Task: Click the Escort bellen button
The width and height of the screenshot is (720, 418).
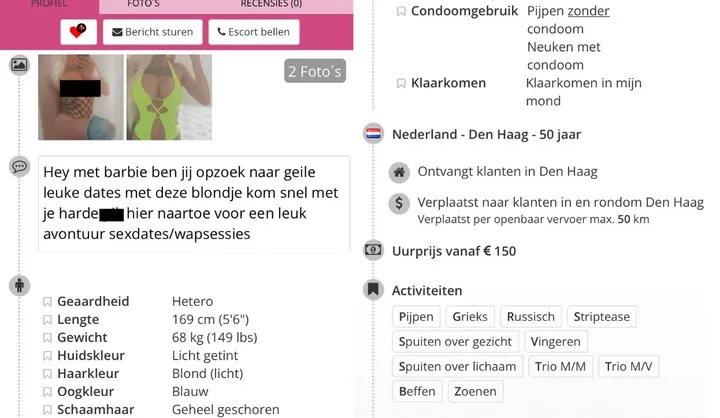Action: click(254, 32)
